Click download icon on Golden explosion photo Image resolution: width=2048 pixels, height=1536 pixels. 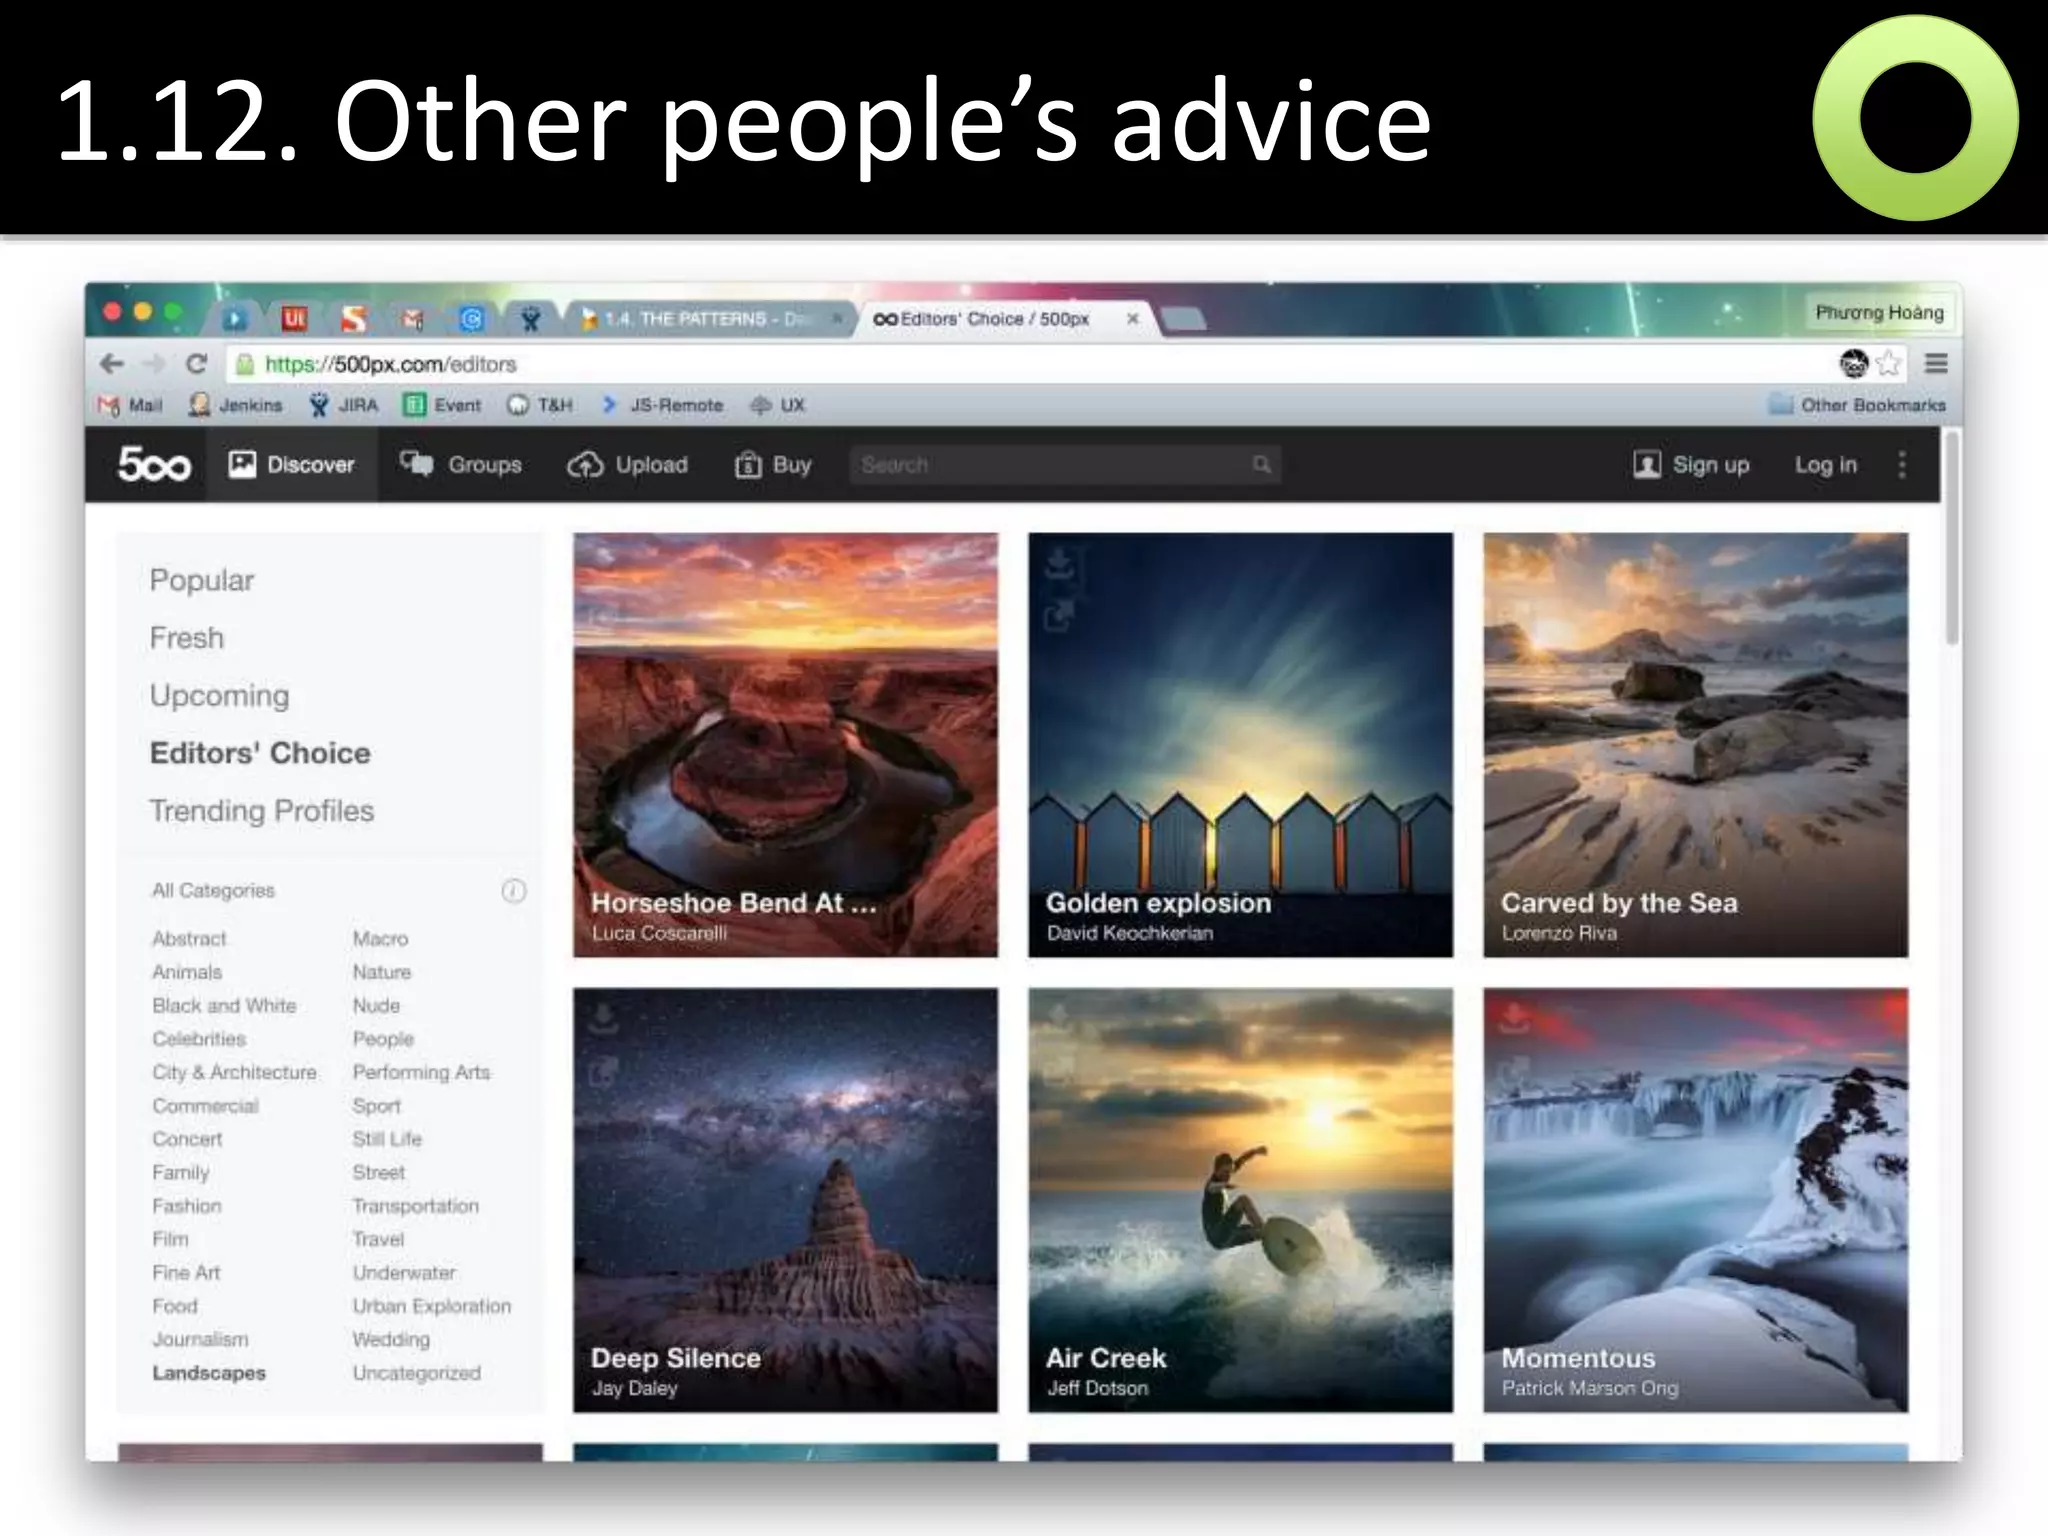1059,565
